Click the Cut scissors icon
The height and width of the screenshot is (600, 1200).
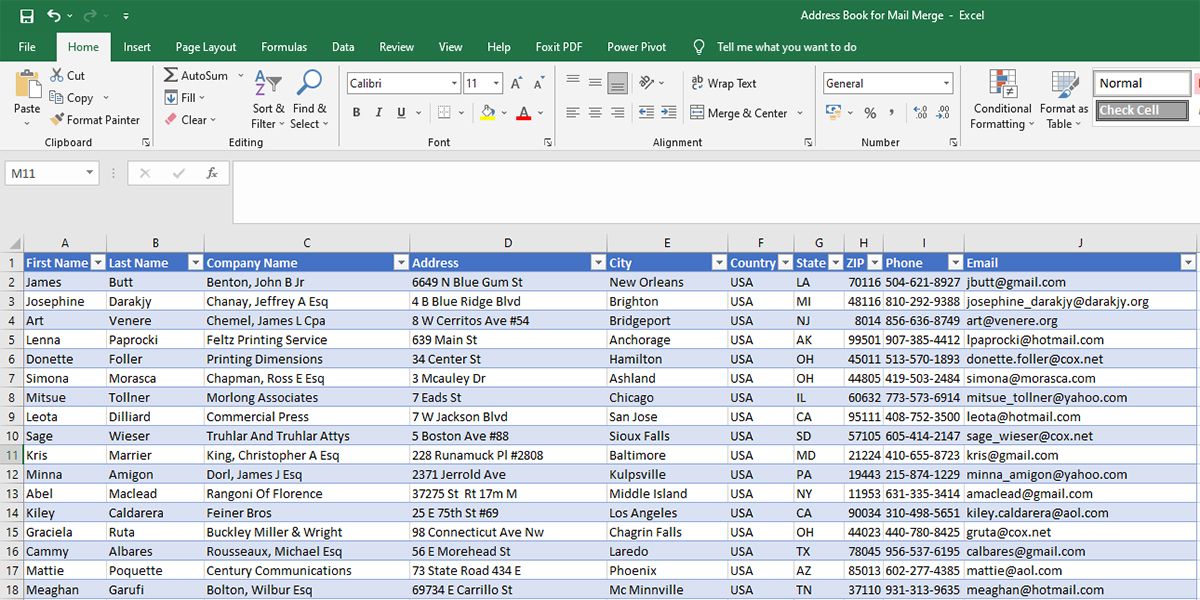[57, 76]
